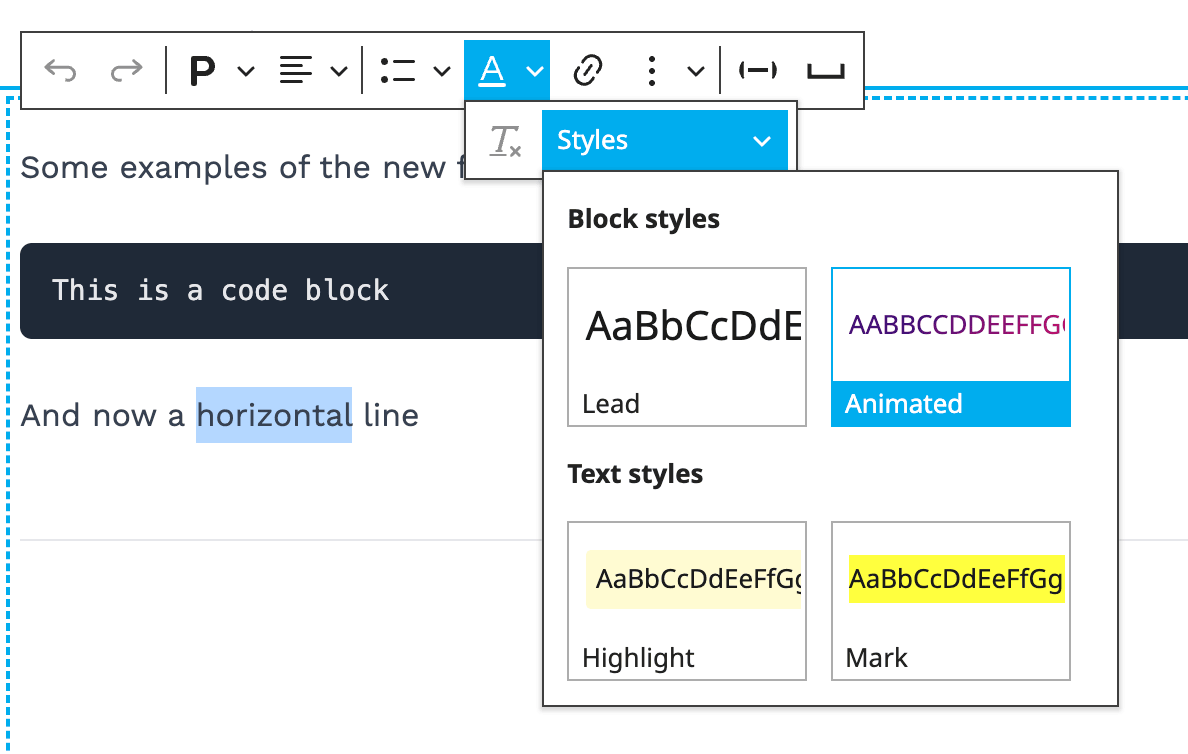Click the three-dot more options icon

651,70
